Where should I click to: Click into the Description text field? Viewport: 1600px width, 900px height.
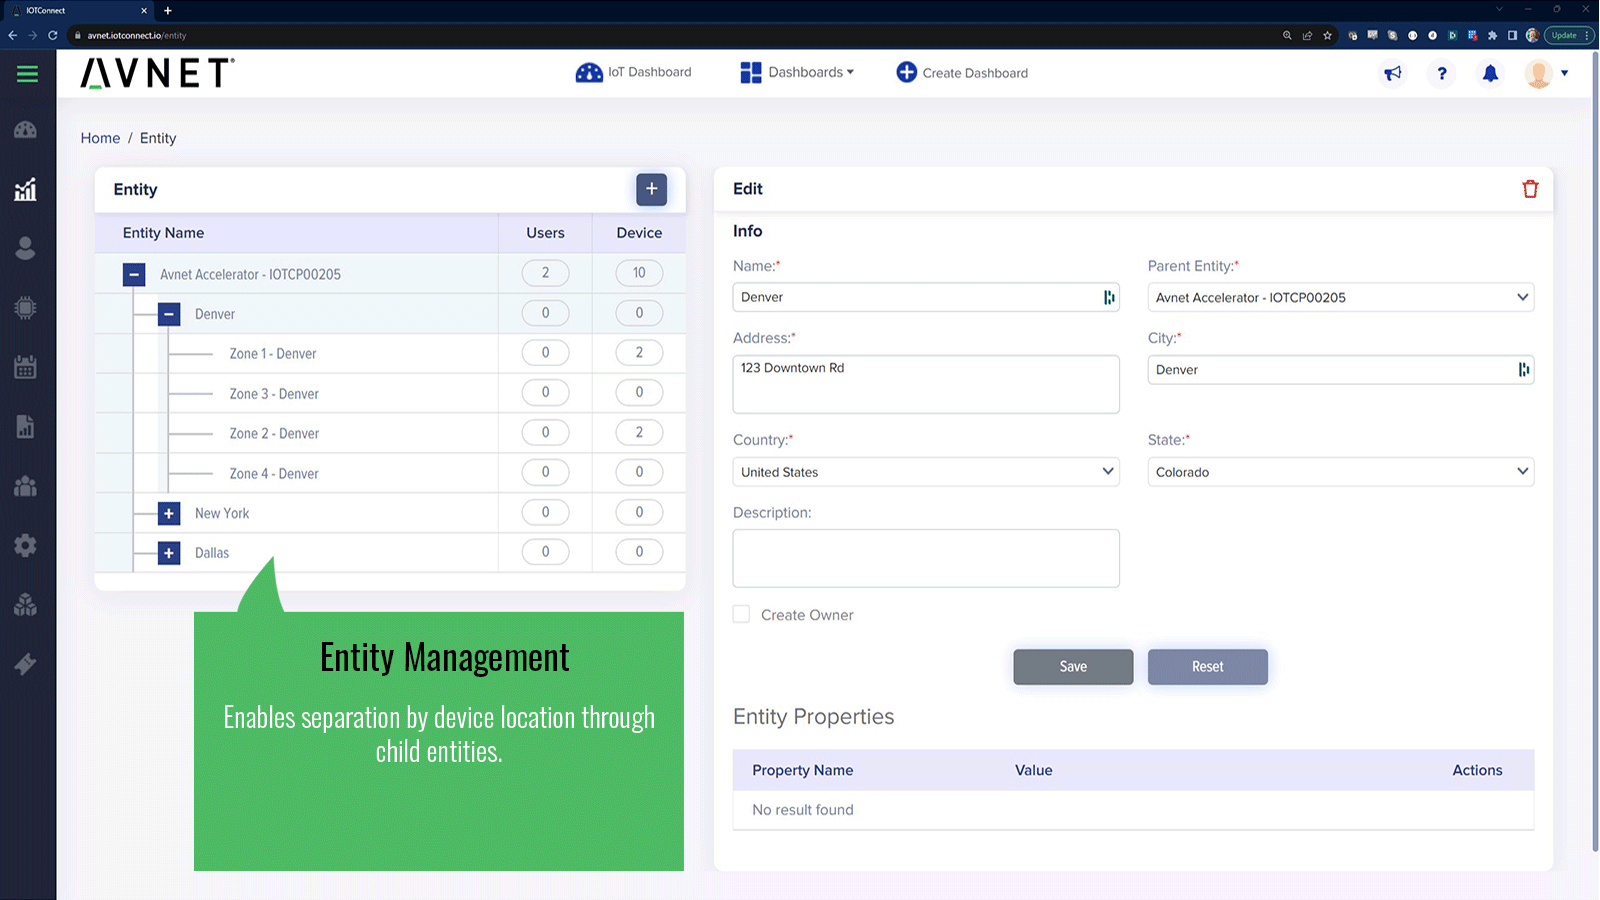925,558
